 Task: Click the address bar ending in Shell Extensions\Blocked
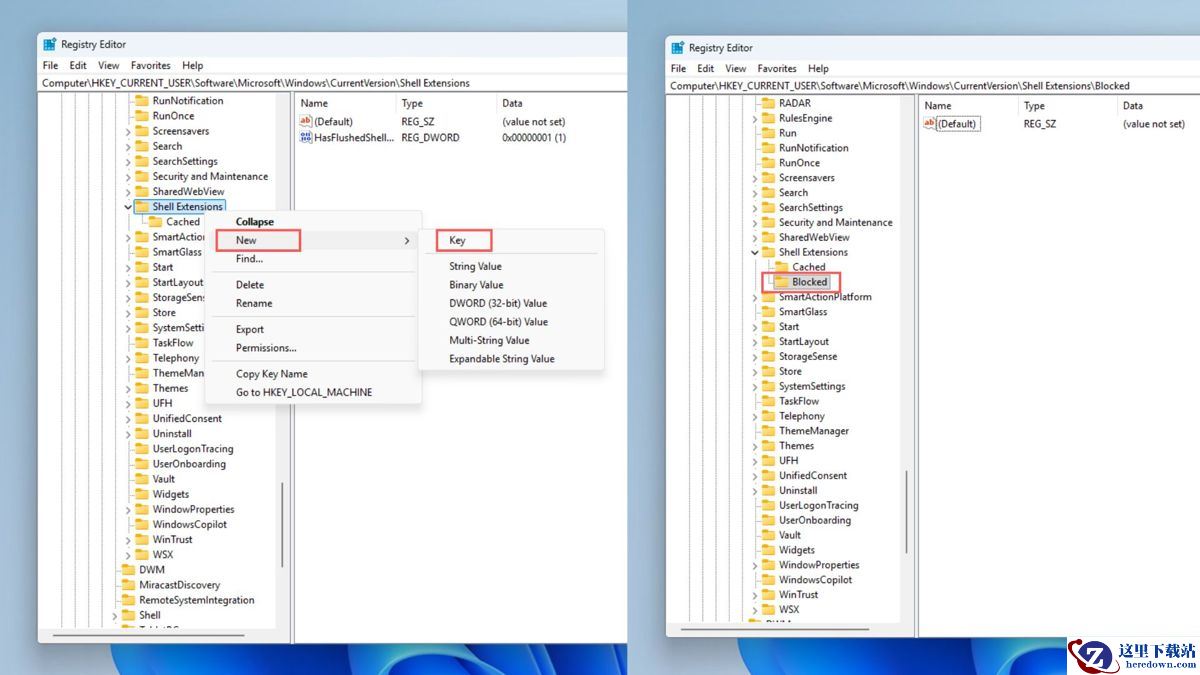900,86
